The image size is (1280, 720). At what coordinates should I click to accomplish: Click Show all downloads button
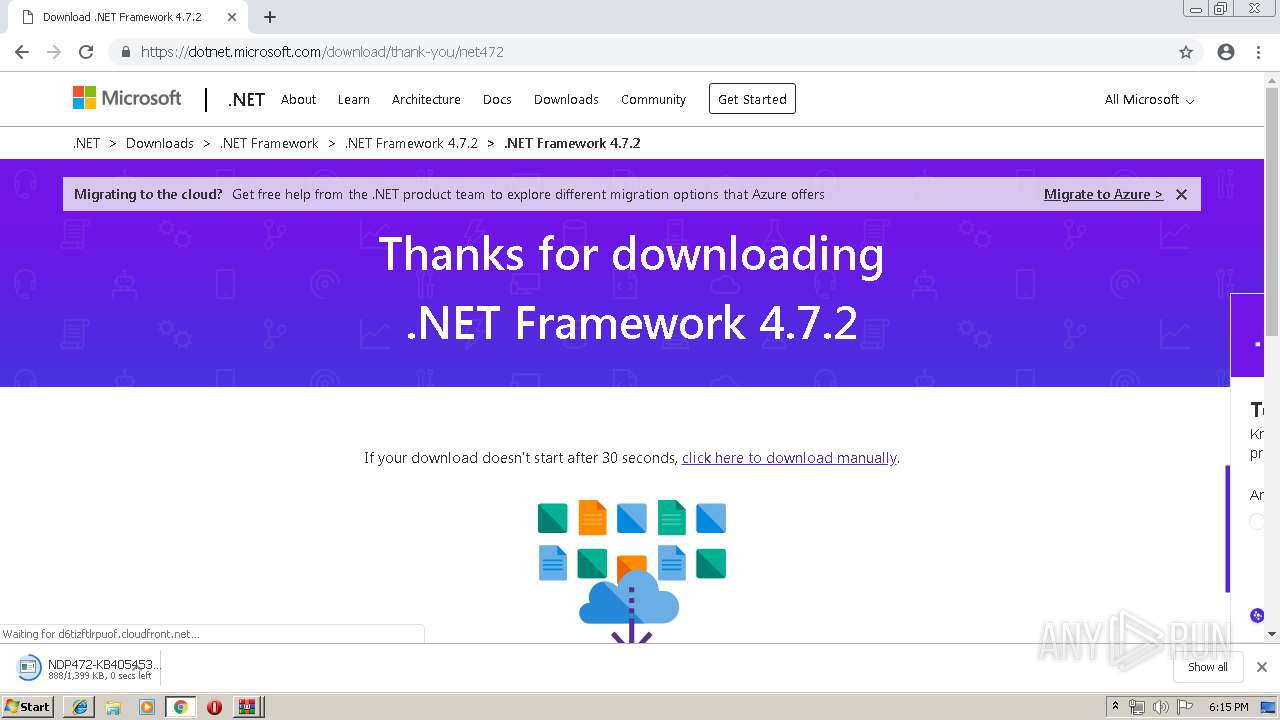(x=1208, y=667)
